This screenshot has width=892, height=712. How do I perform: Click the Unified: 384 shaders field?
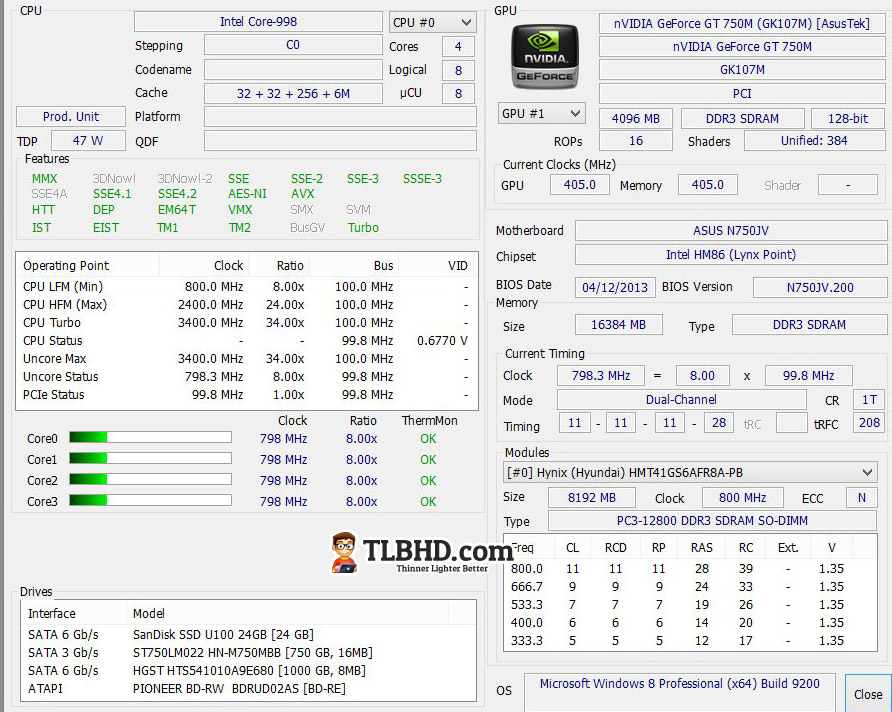tap(814, 140)
